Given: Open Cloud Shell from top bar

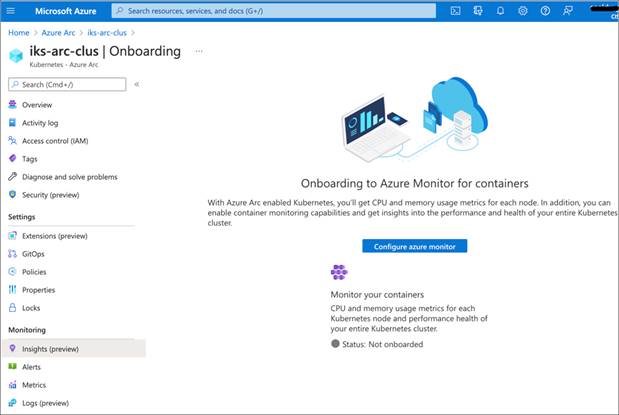Looking at the screenshot, I should 455,11.
